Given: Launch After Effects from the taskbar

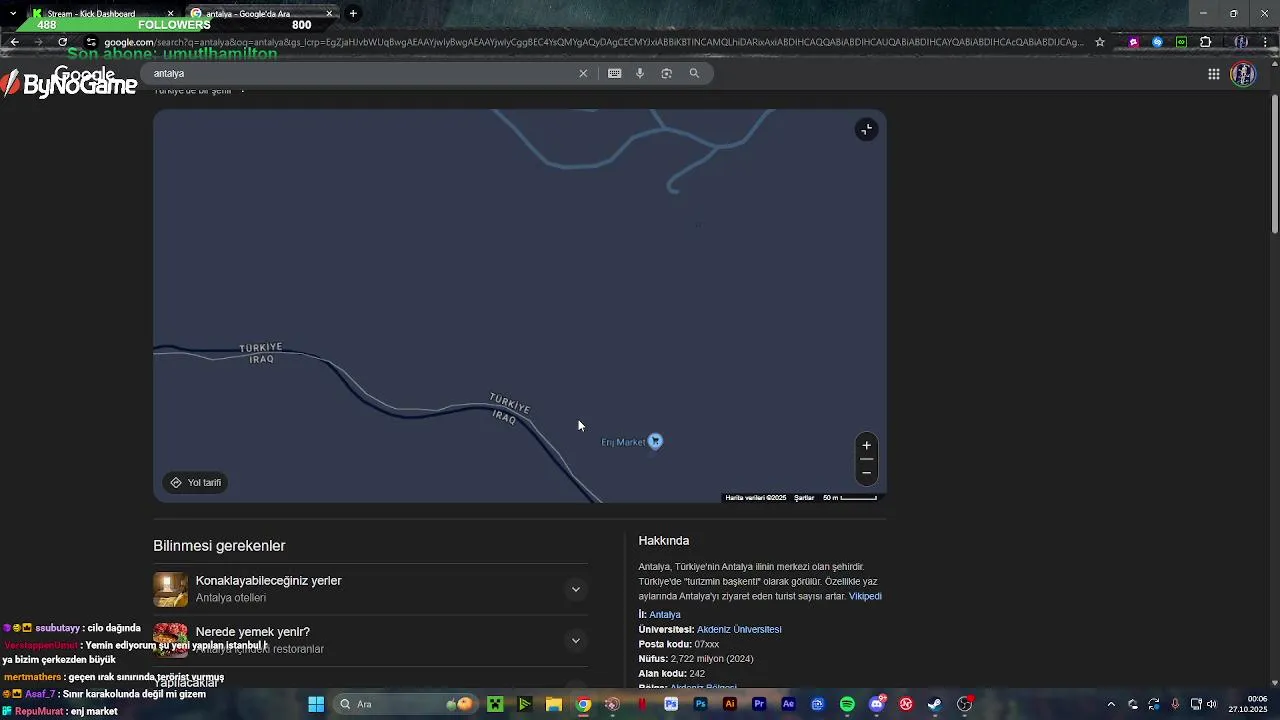Looking at the screenshot, I should point(788,704).
